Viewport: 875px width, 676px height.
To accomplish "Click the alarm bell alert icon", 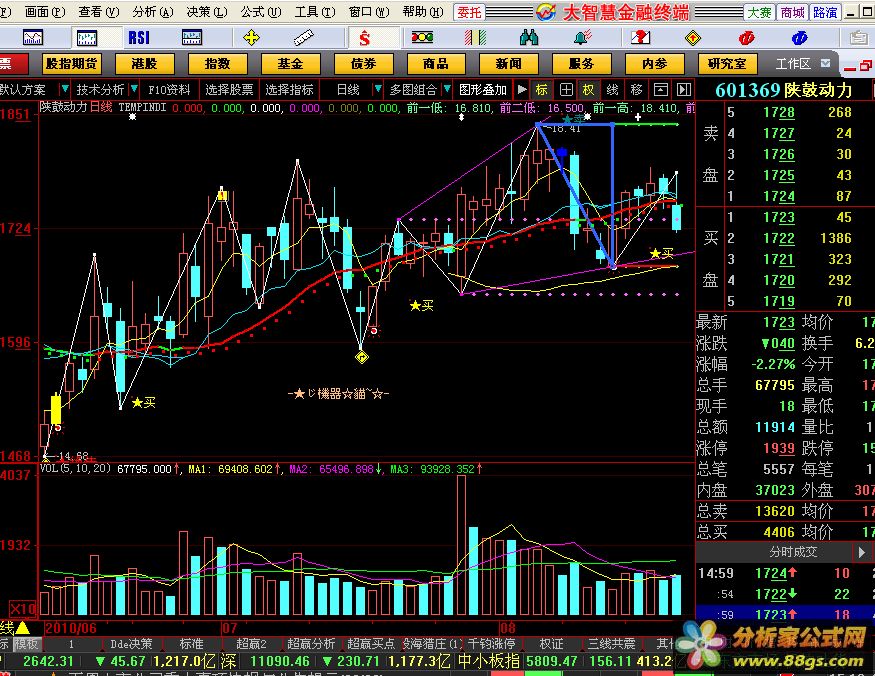I will (583, 37).
